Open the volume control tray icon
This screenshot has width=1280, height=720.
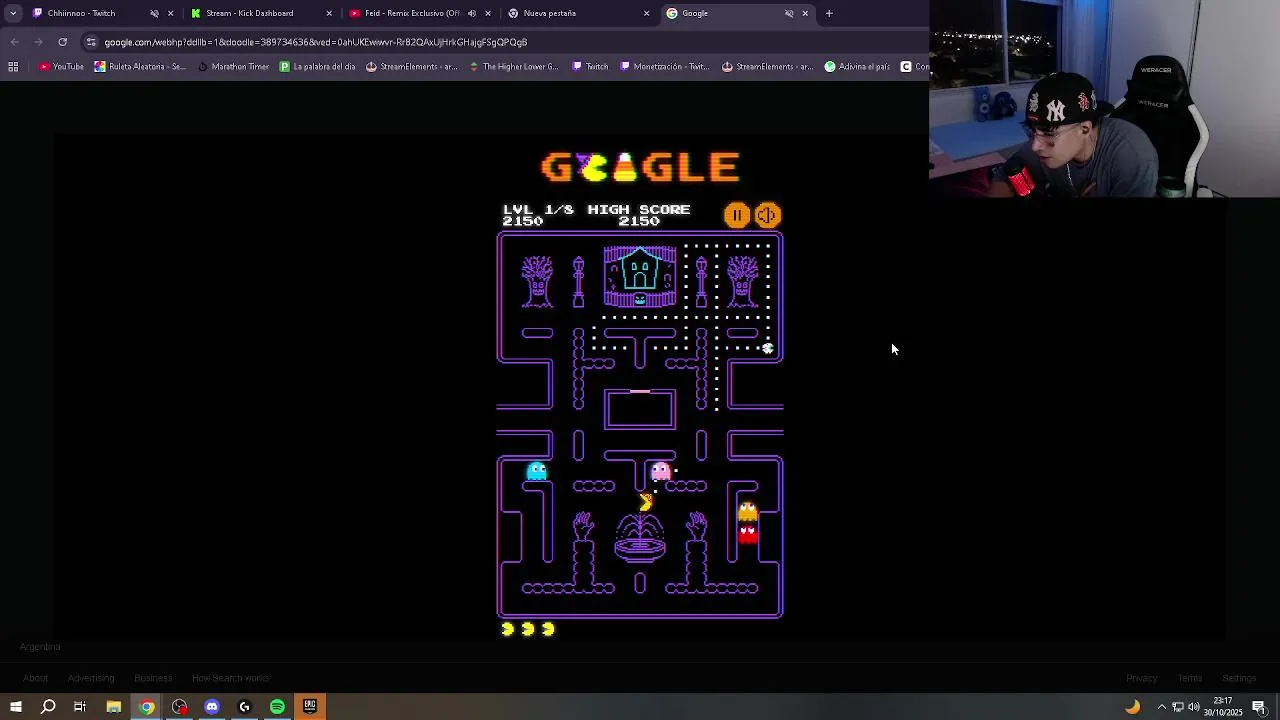click(x=1194, y=707)
